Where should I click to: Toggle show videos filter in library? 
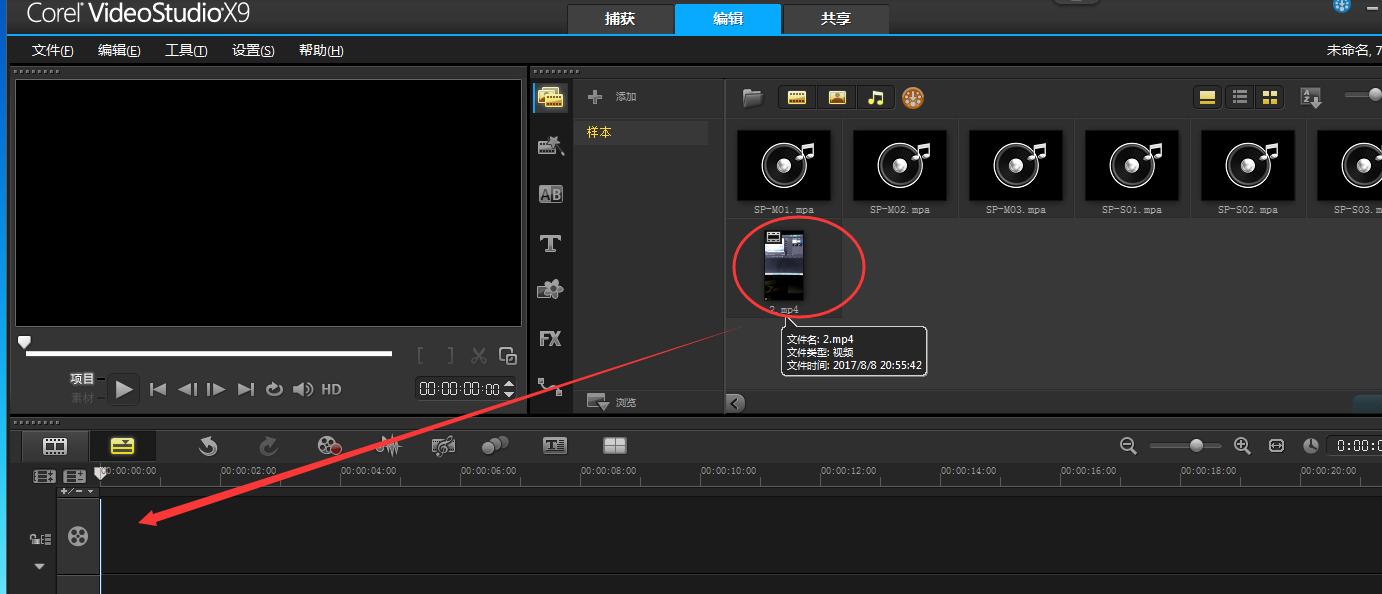click(797, 97)
